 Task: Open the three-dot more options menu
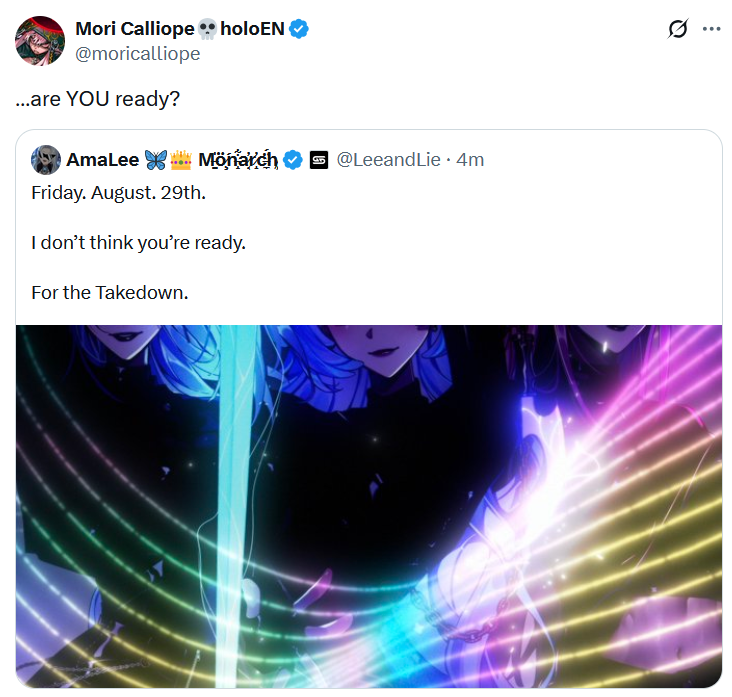point(711,29)
